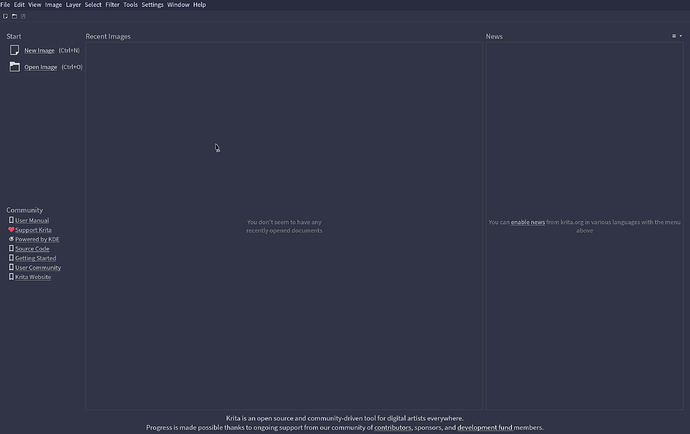Click the new document toolbar icon

5,16
